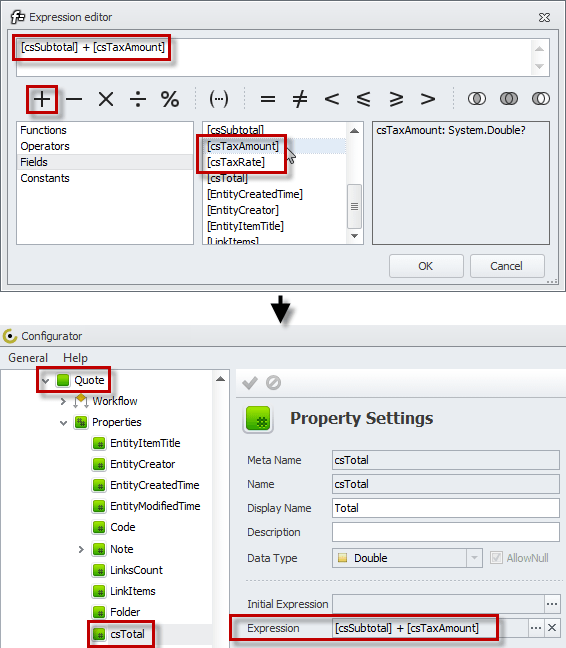The width and height of the screenshot is (566, 648).
Task: Insert the divide operator
Action: [138, 99]
